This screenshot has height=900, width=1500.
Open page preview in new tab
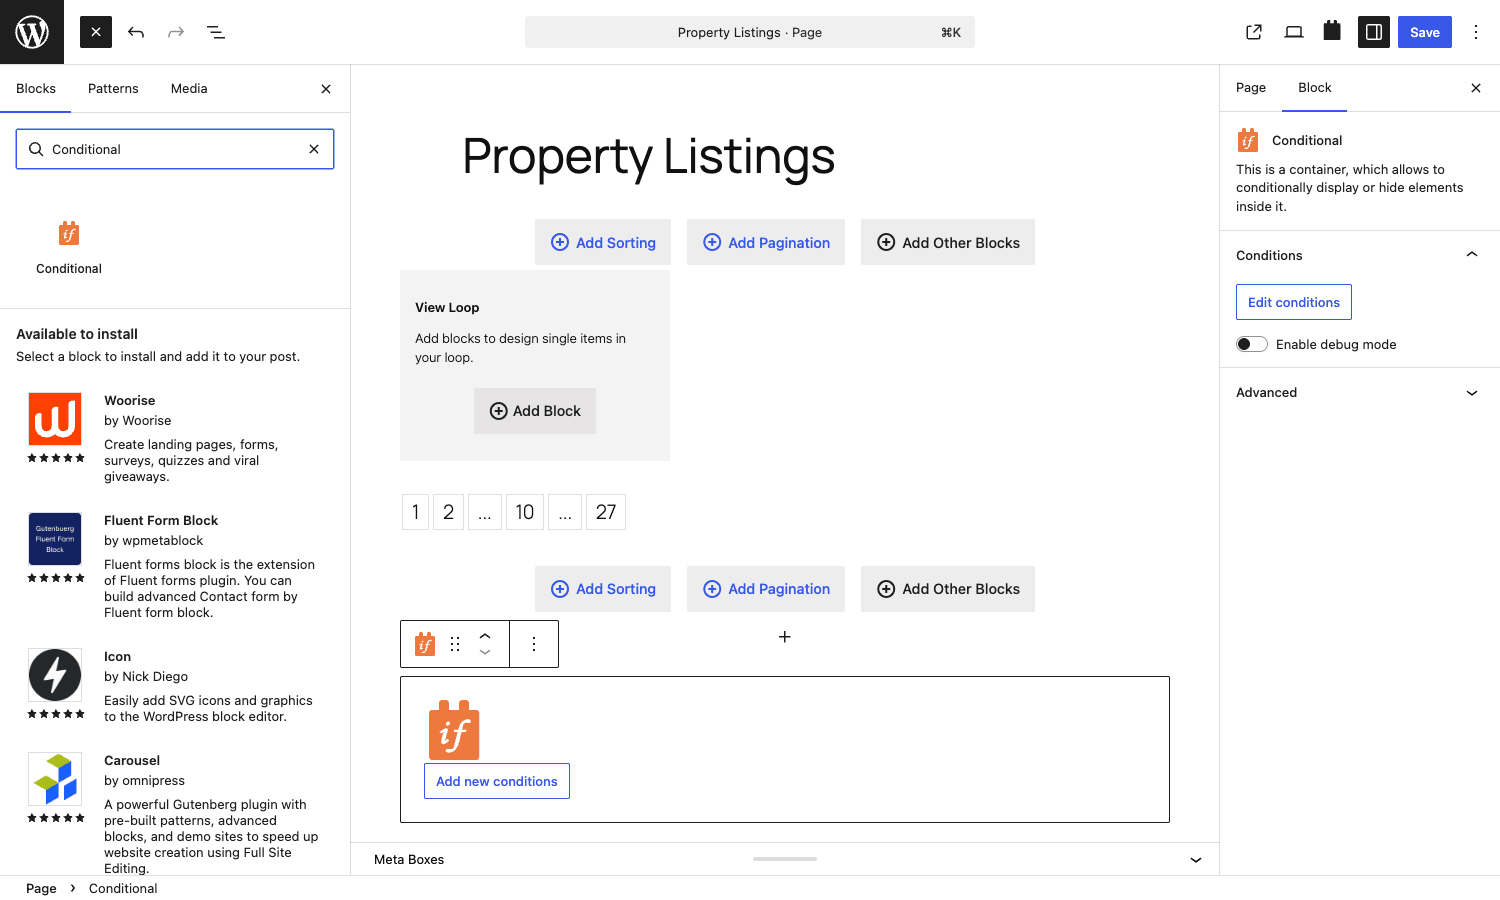pos(1254,32)
